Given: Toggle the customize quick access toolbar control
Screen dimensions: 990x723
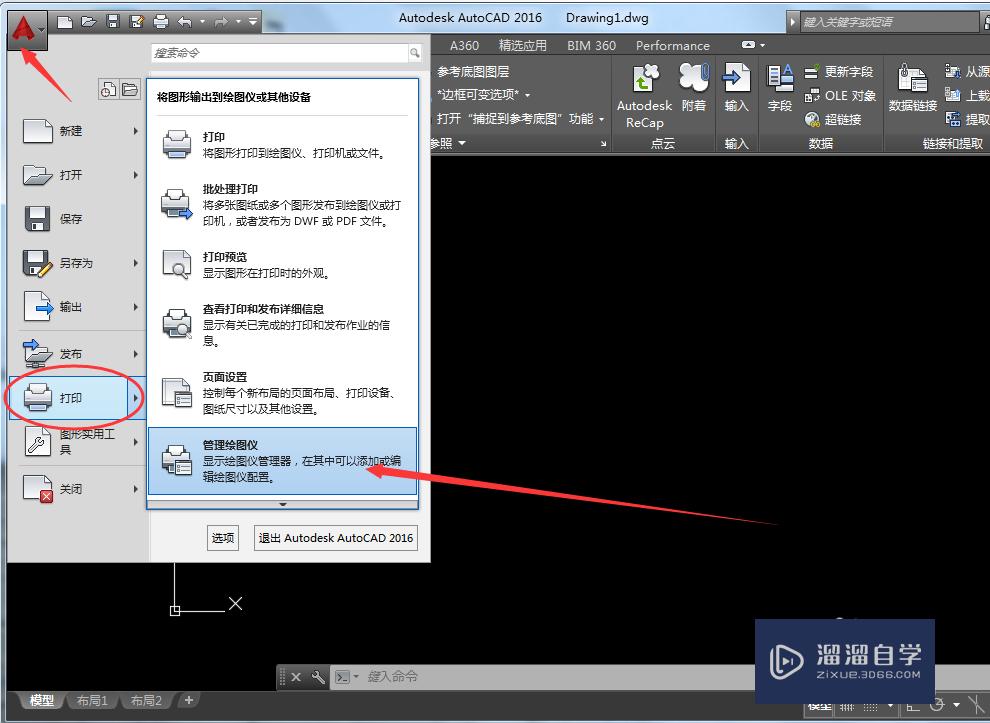Looking at the screenshot, I should click(x=253, y=21).
